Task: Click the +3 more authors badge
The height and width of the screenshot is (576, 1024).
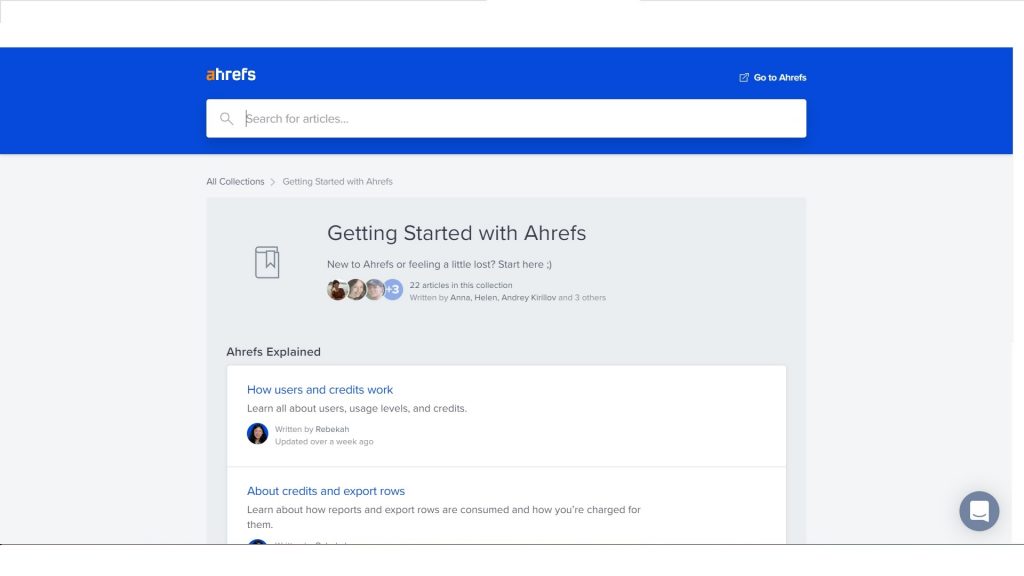Action: point(393,290)
